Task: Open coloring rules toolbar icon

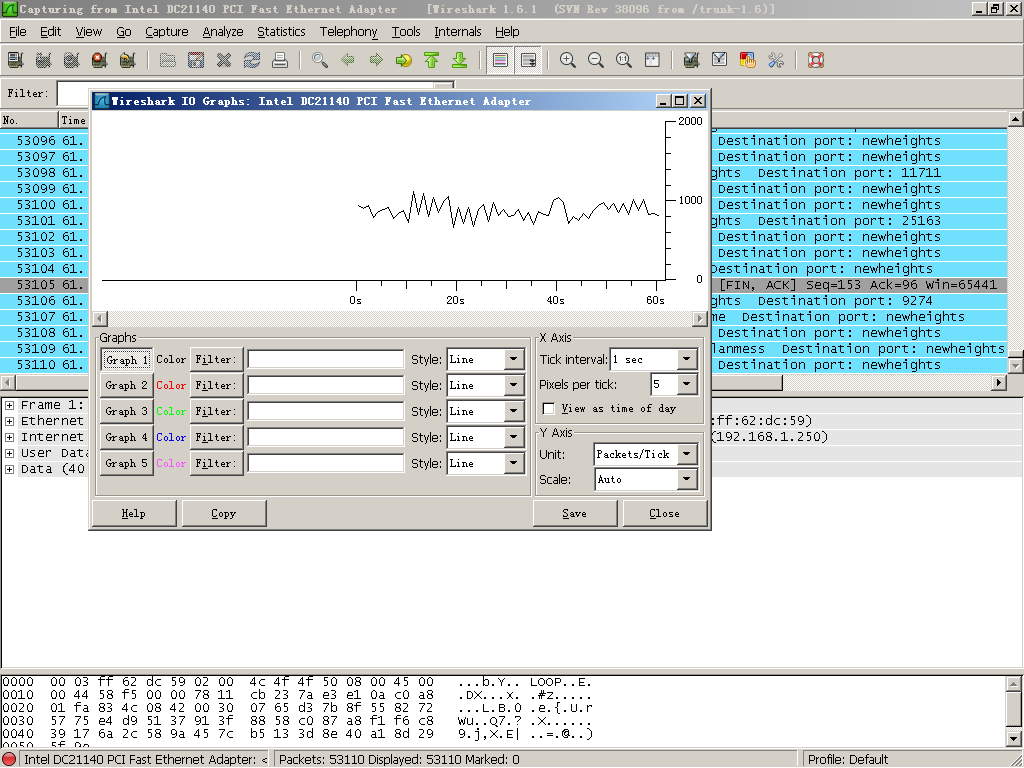Action: point(748,61)
